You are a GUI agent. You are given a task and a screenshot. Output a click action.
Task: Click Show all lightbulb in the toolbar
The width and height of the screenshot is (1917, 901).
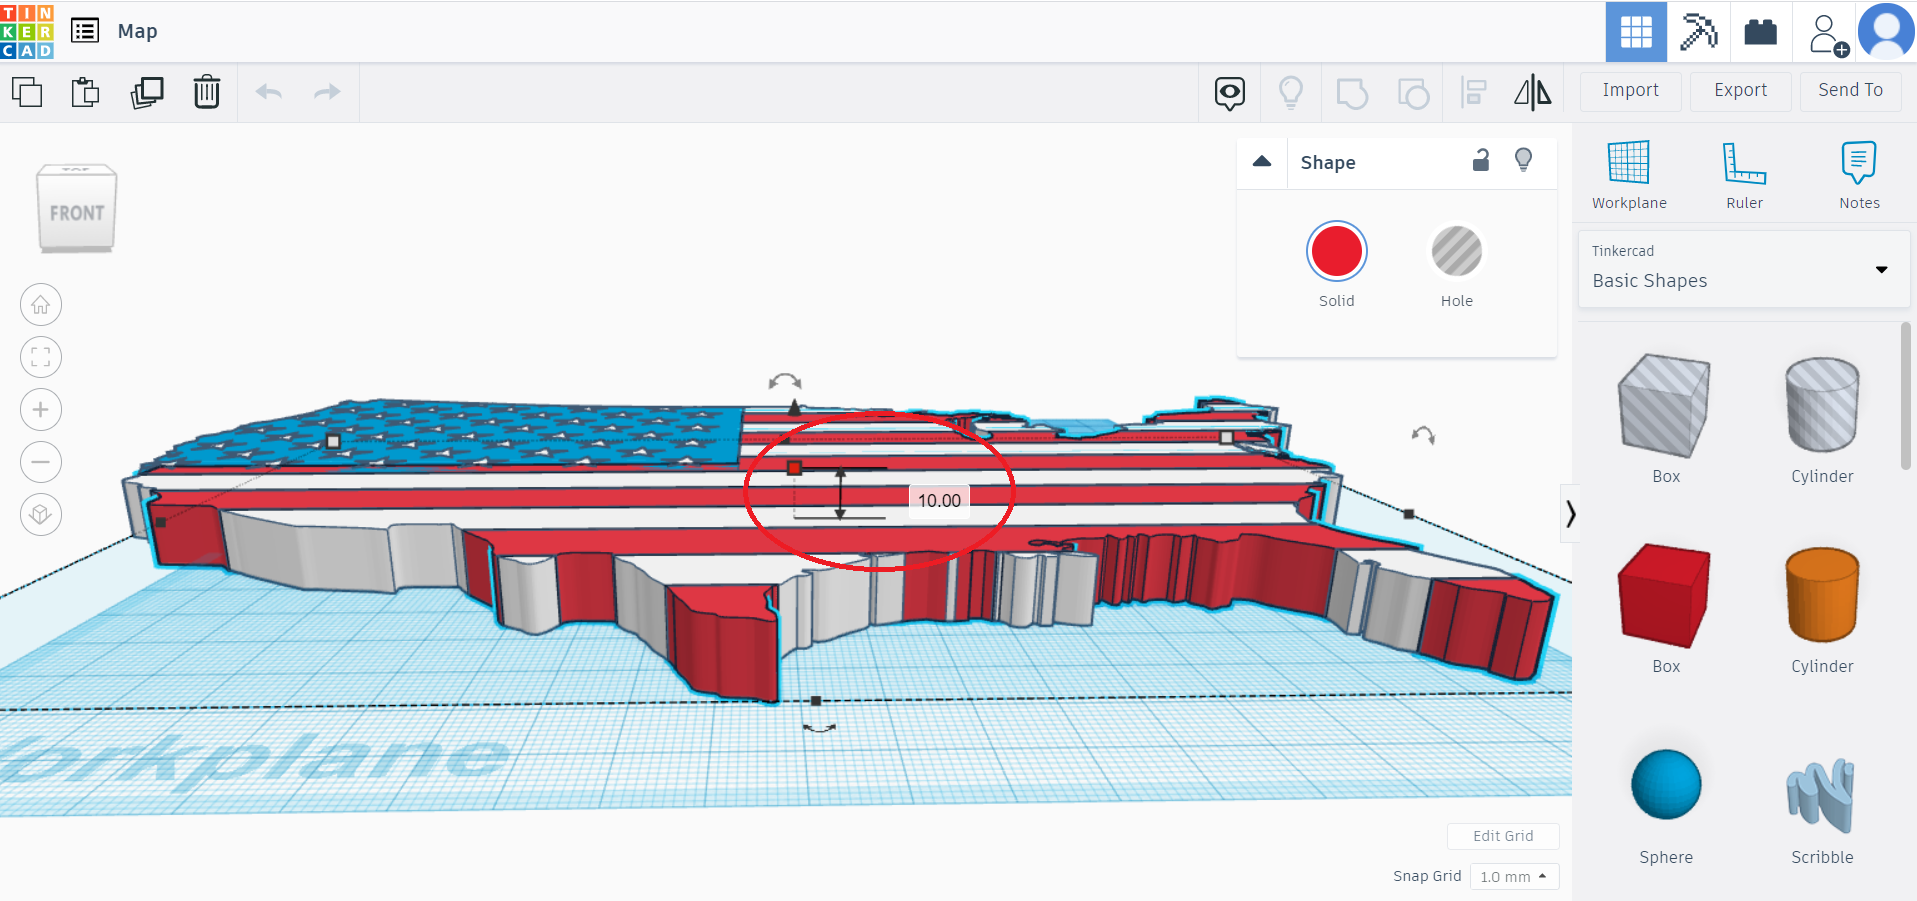pyautogui.click(x=1291, y=93)
